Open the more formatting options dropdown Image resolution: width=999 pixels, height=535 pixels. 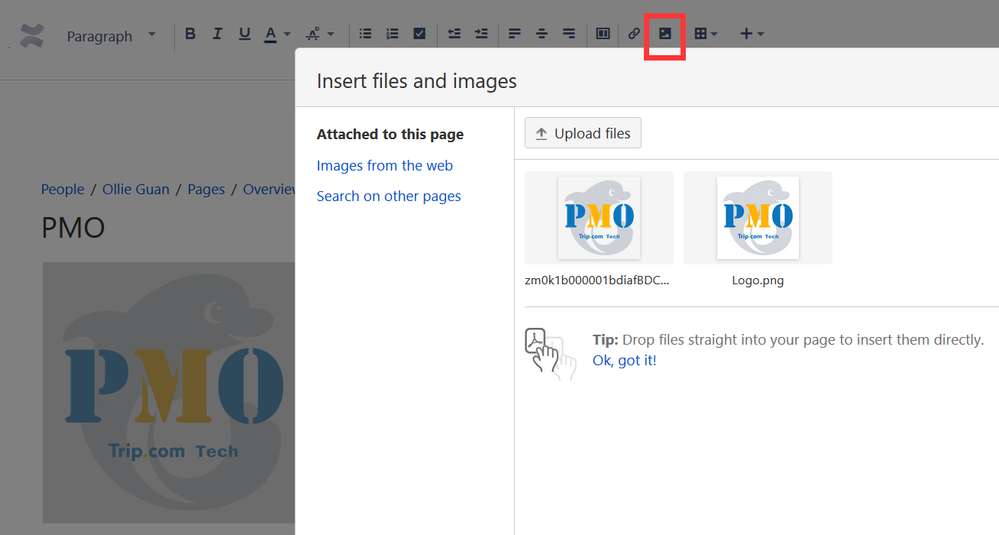[320, 34]
